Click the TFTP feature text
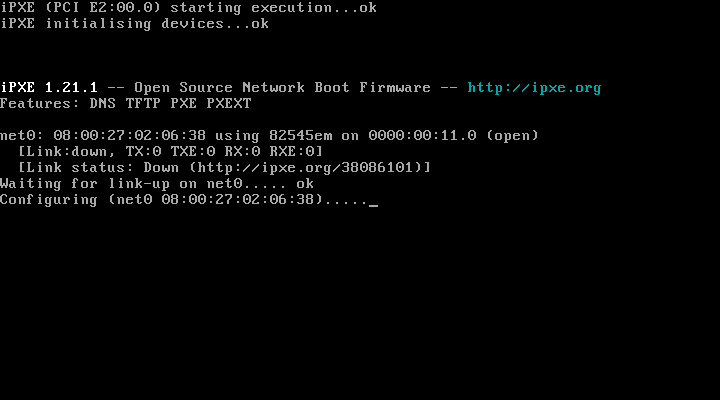 [142, 103]
